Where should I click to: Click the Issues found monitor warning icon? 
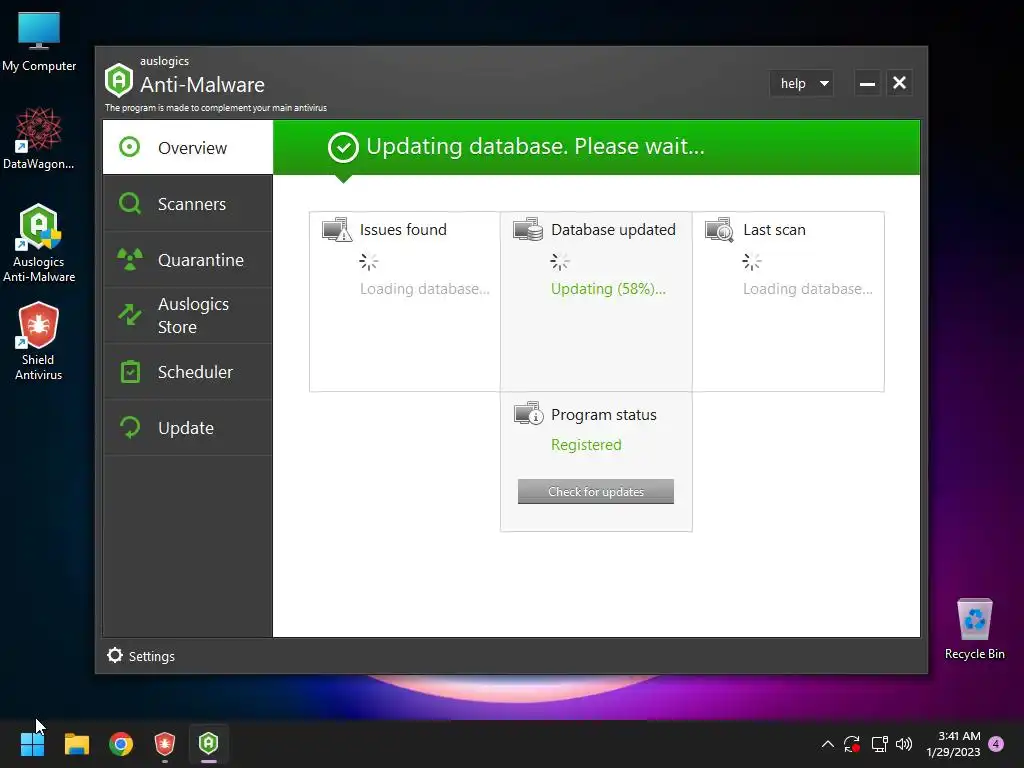click(337, 230)
